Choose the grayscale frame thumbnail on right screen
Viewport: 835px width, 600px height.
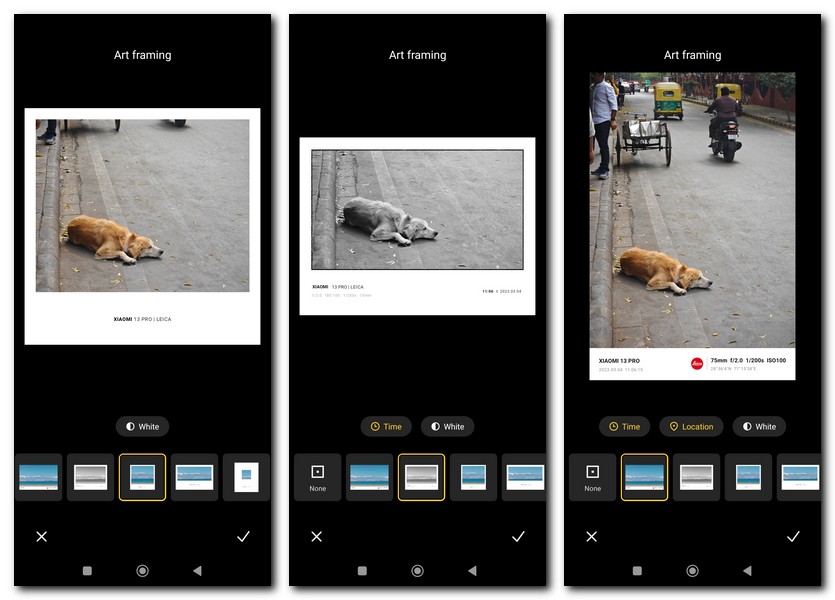(696, 477)
